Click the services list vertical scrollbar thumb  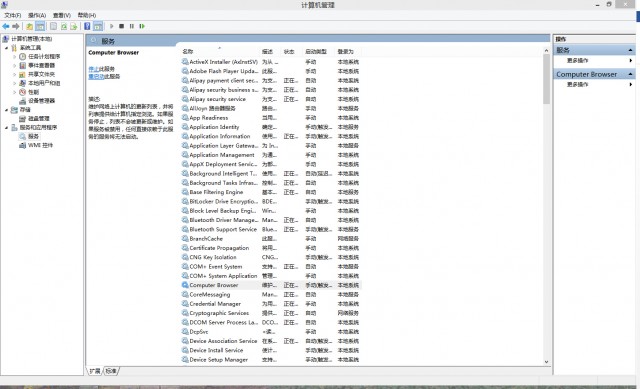tap(546, 79)
